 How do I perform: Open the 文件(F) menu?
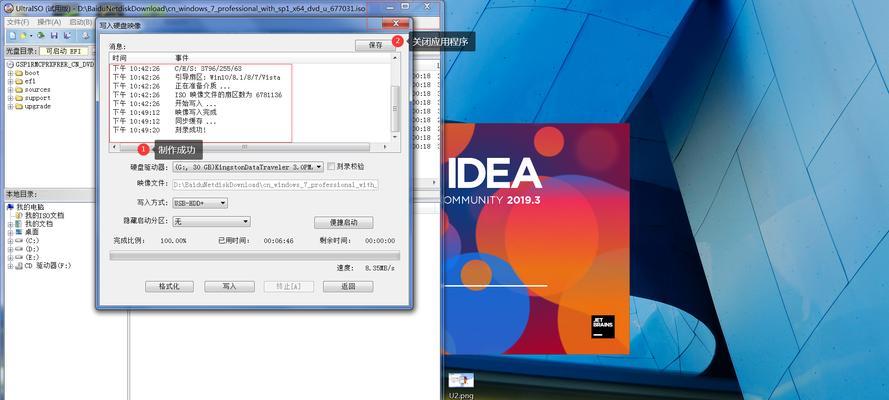pos(18,22)
